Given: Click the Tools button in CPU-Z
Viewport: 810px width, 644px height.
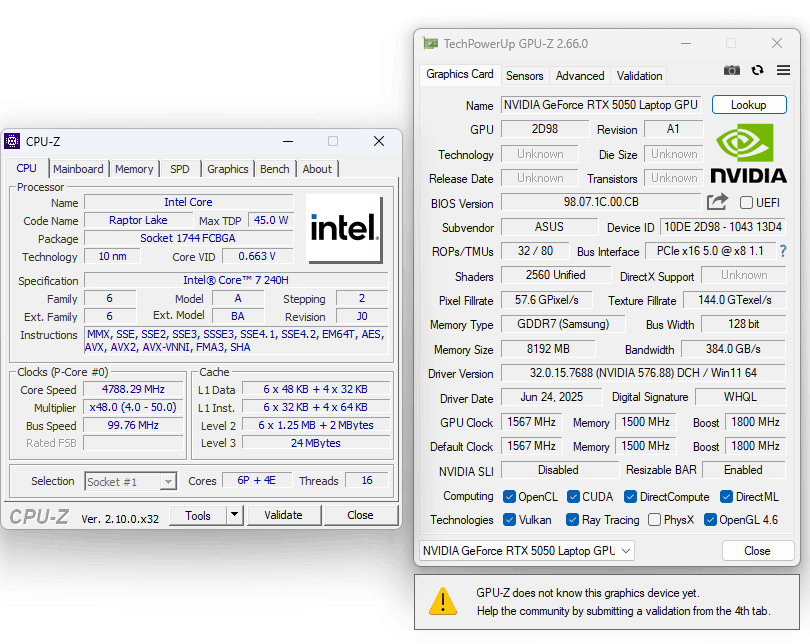Looking at the screenshot, I should click(198, 515).
